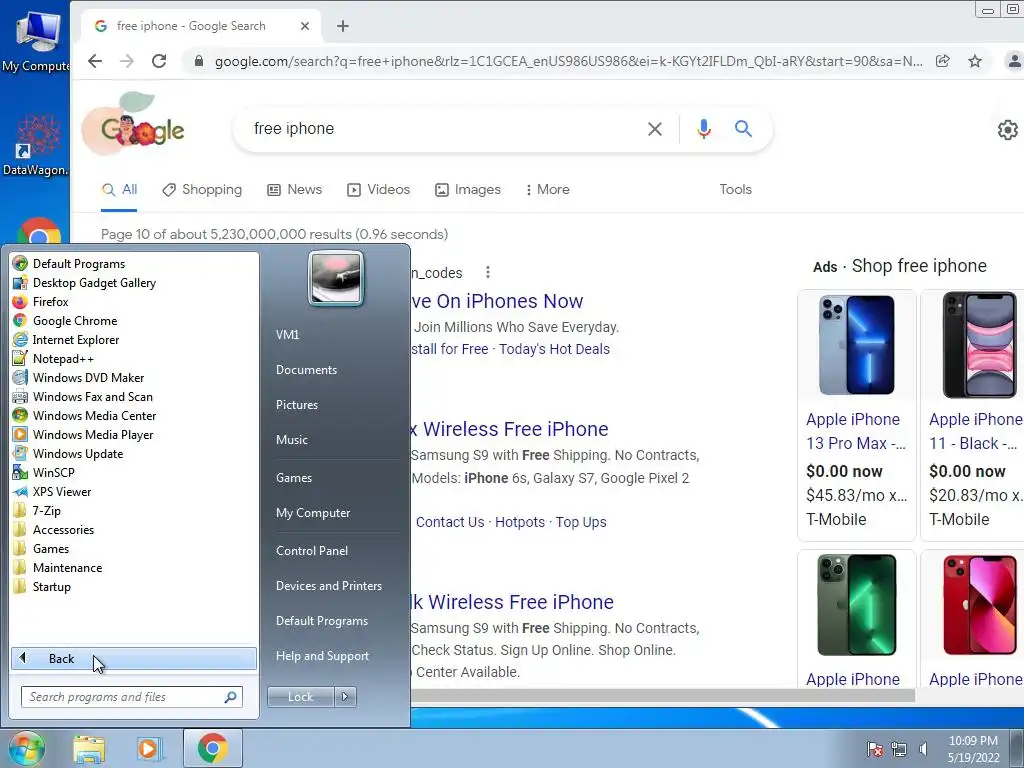Clear the Google search box
The width and height of the screenshot is (1024, 768).
654,129
